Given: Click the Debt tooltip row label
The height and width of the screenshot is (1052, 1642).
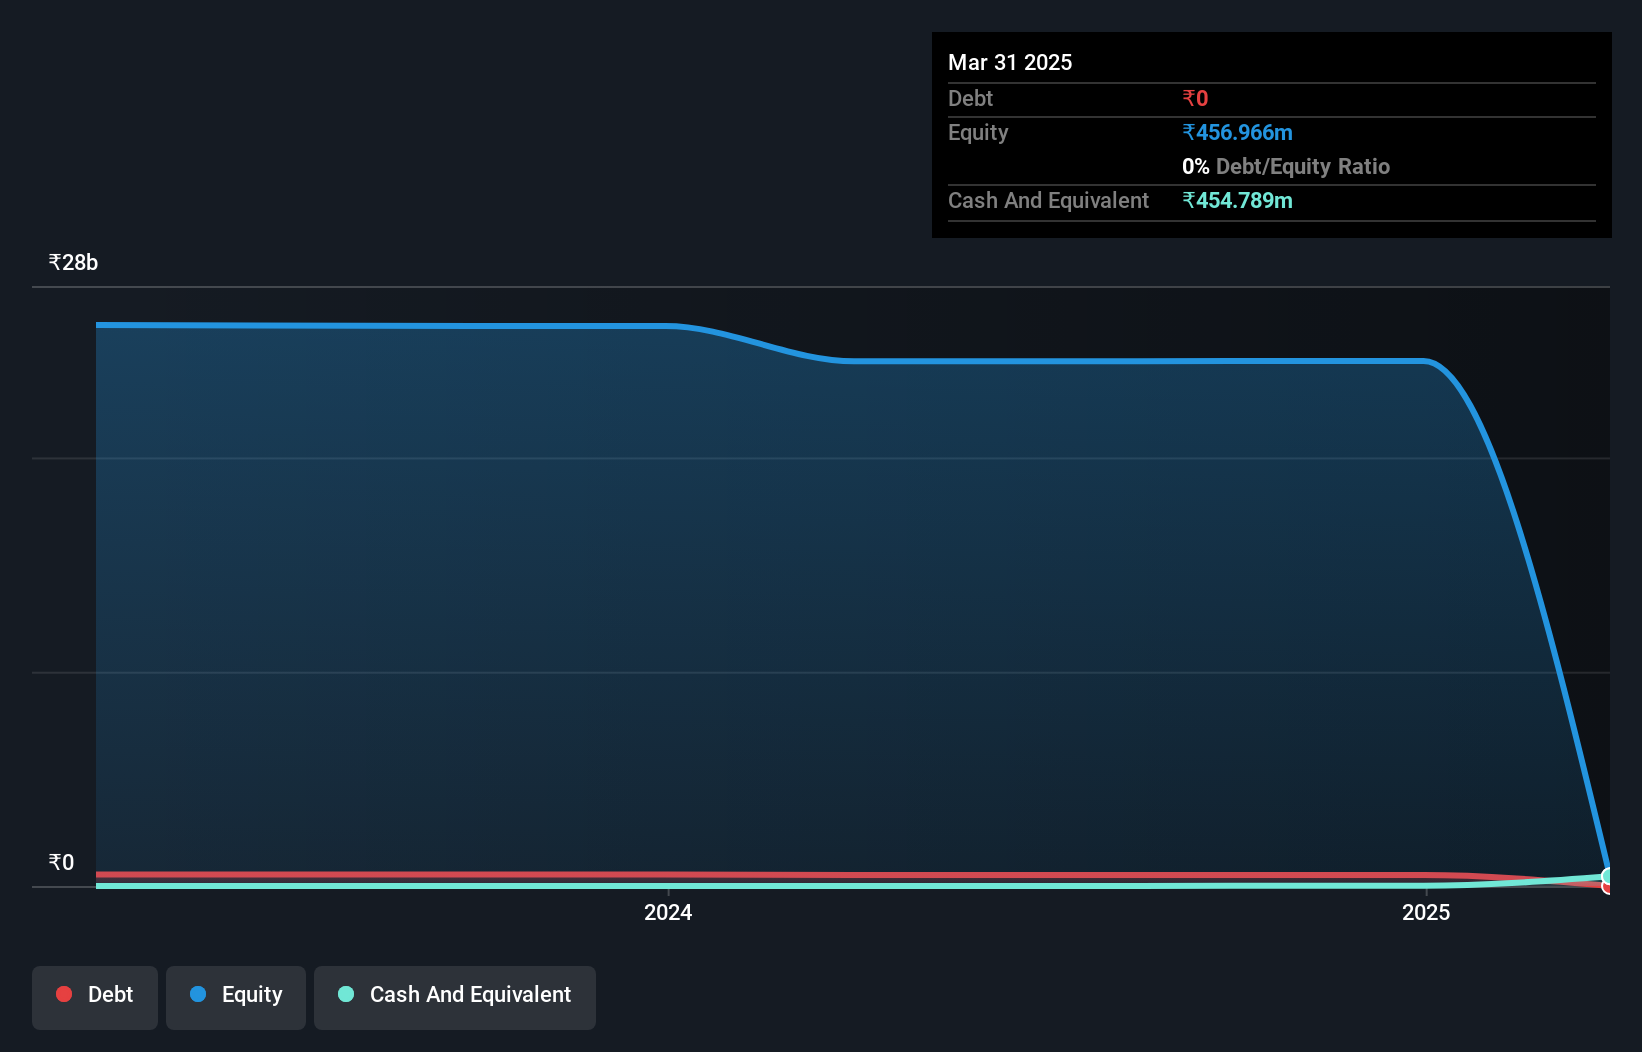Looking at the screenshot, I should [x=970, y=98].
